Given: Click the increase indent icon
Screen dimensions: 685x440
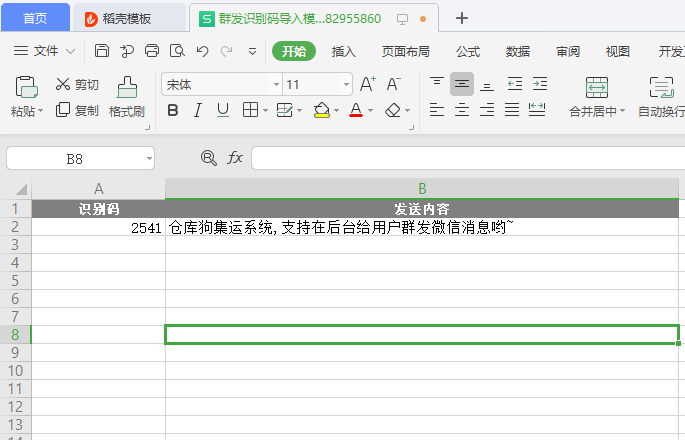Looking at the screenshot, I should click(540, 83).
